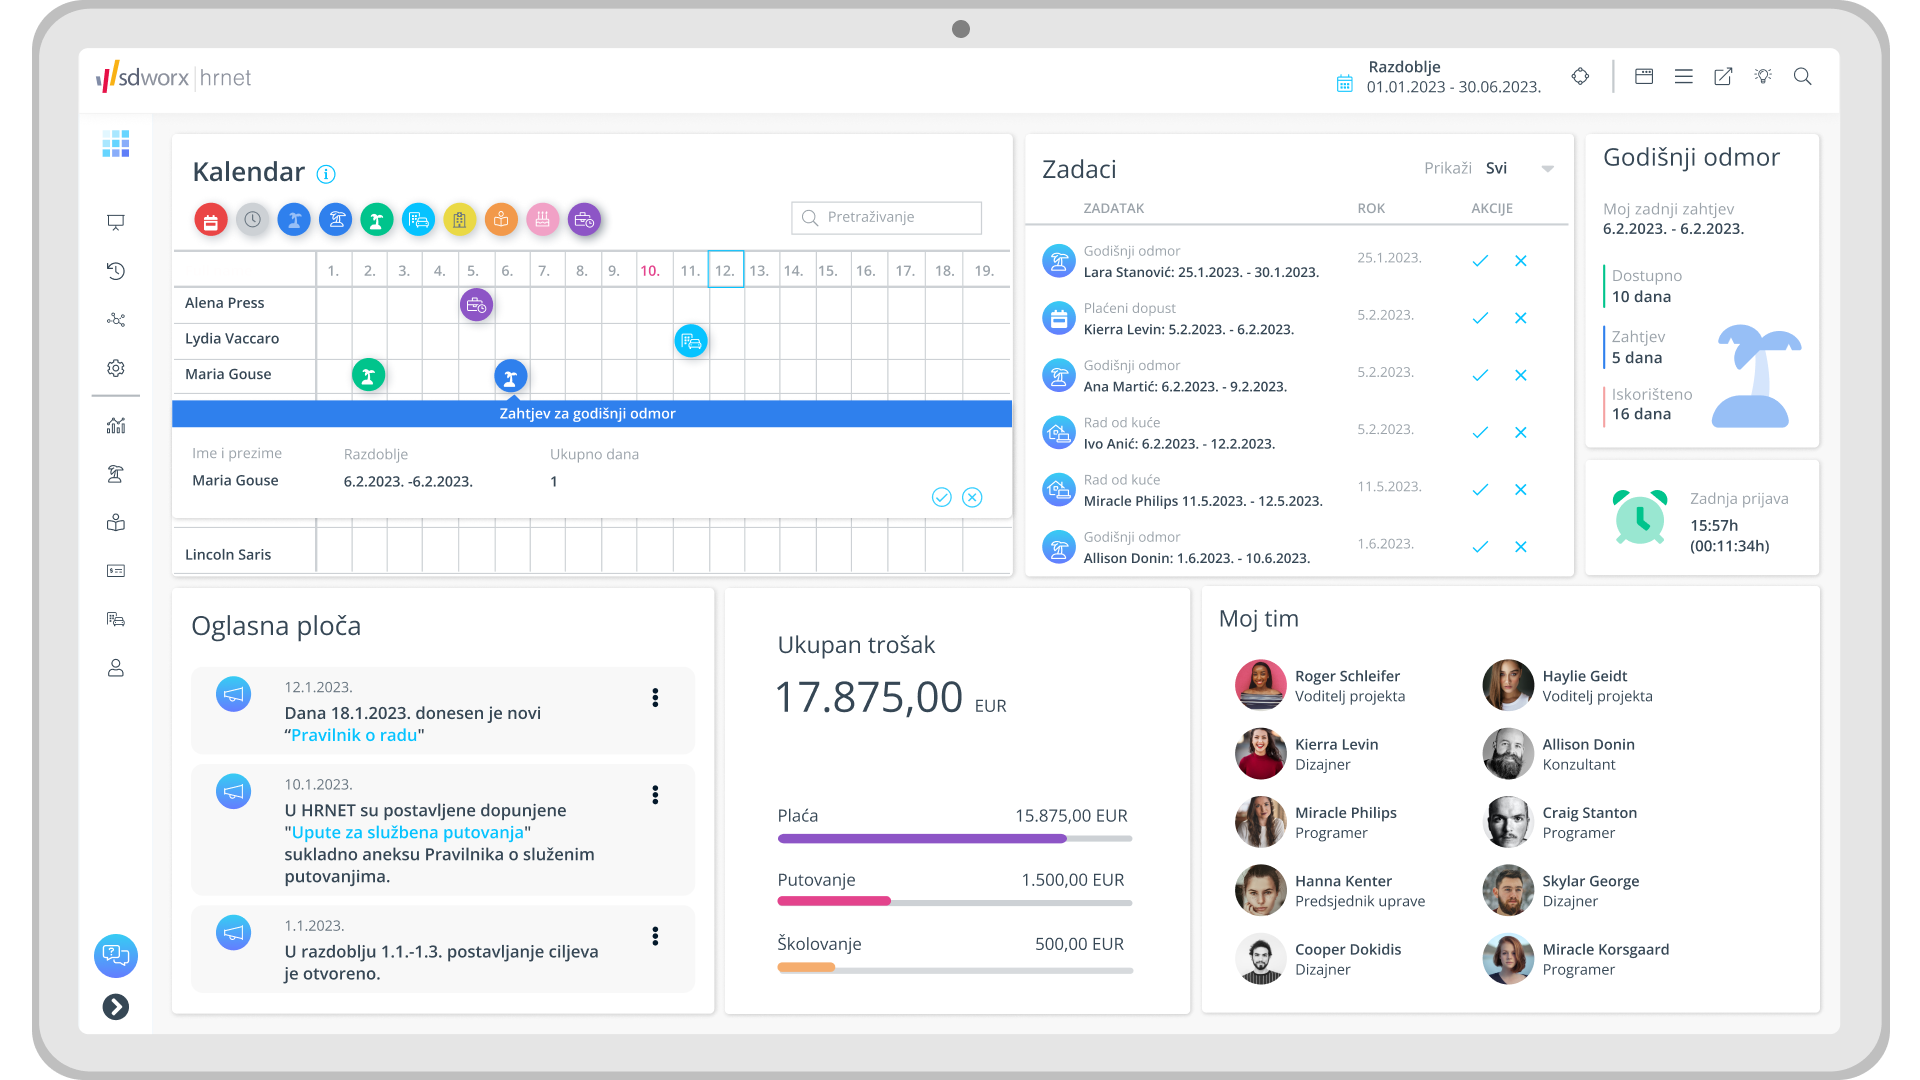The image size is (1920, 1080).
Task: Select day 12 in calendar header
Action: pyautogui.click(x=726, y=270)
